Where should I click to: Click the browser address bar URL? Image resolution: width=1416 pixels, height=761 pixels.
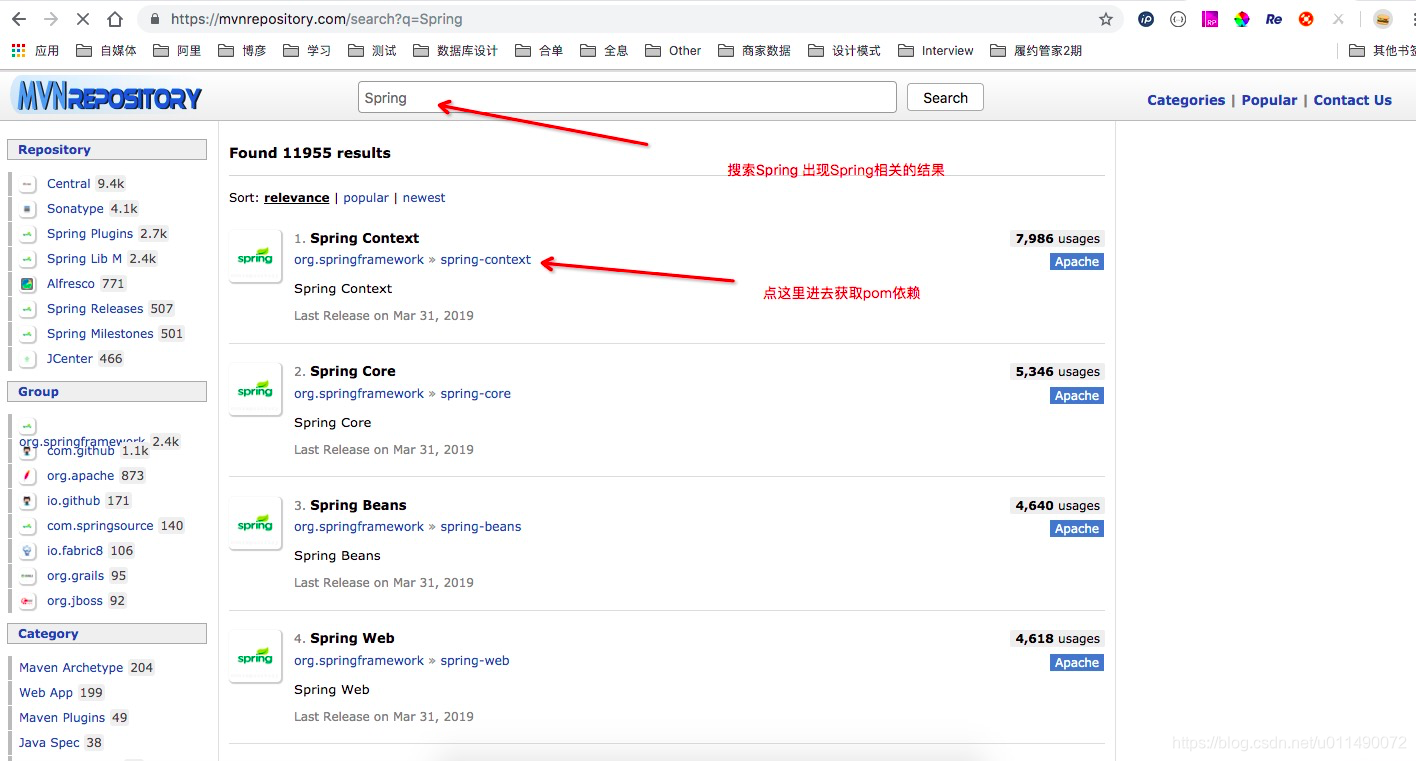(x=316, y=19)
